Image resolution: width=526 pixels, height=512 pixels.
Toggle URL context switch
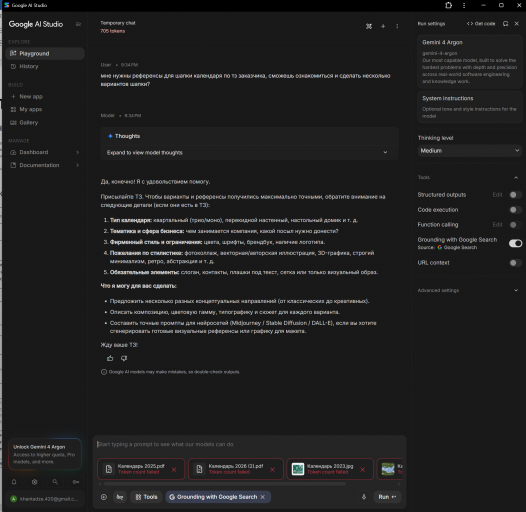pos(515,263)
